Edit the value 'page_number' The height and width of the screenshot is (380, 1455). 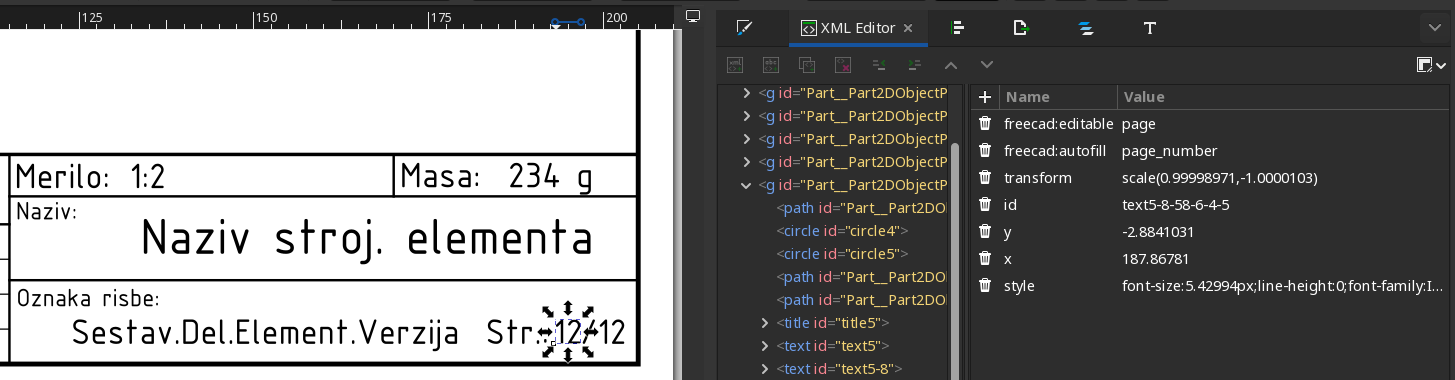pyautogui.click(x=1169, y=151)
